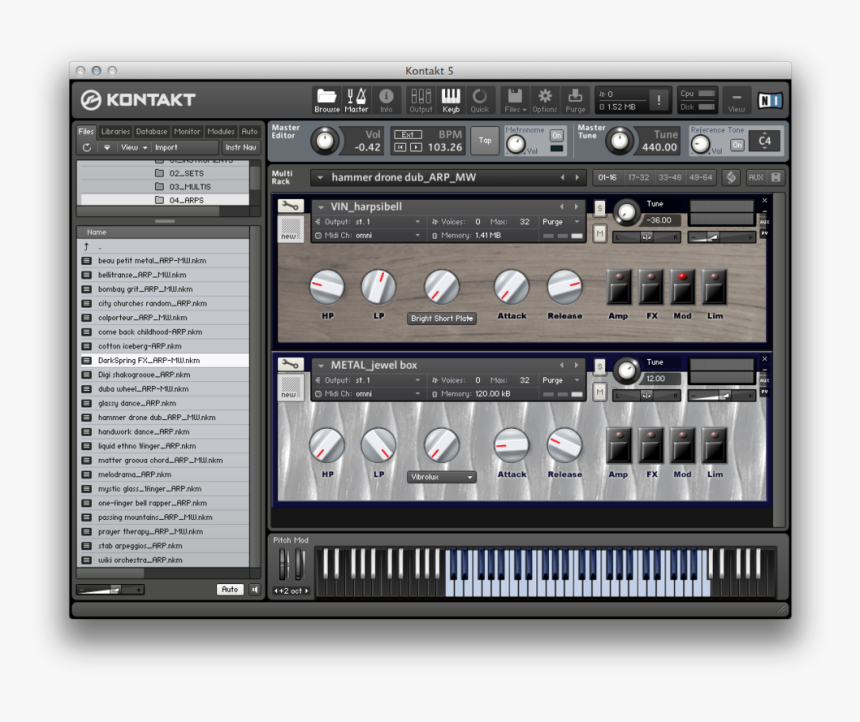Toggle the AUX button
860x722 pixels.
[756, 177]
